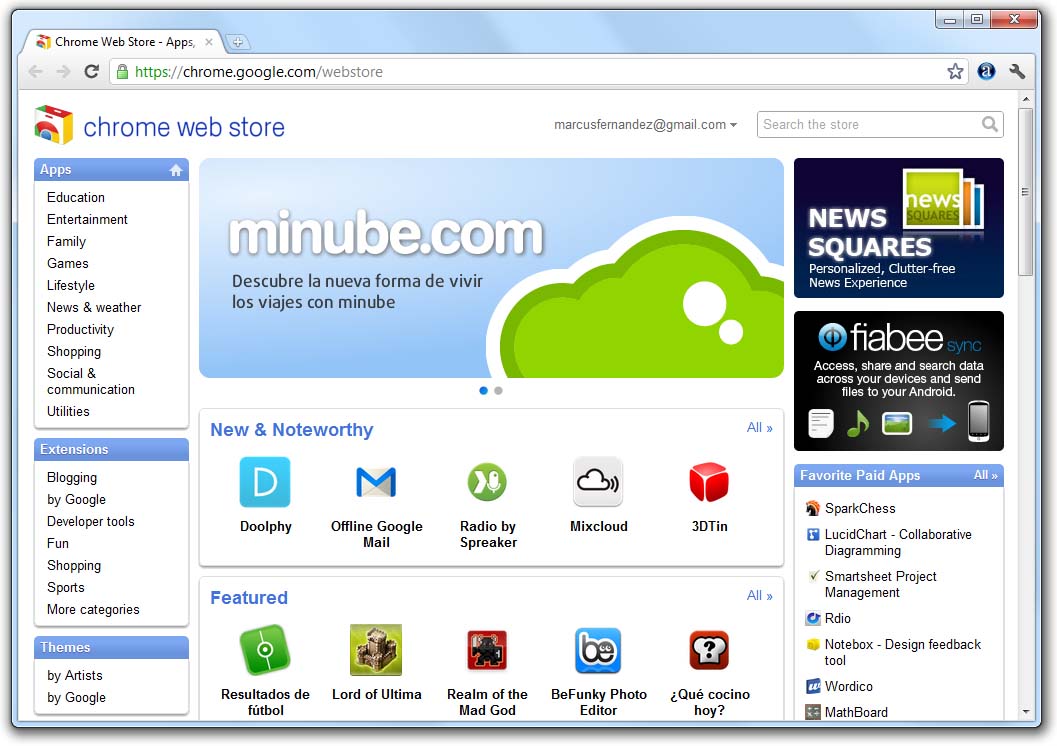Open a new tab with the plus button
Viewport: 1057px width, 746px height.
click(x=237, y=42)
